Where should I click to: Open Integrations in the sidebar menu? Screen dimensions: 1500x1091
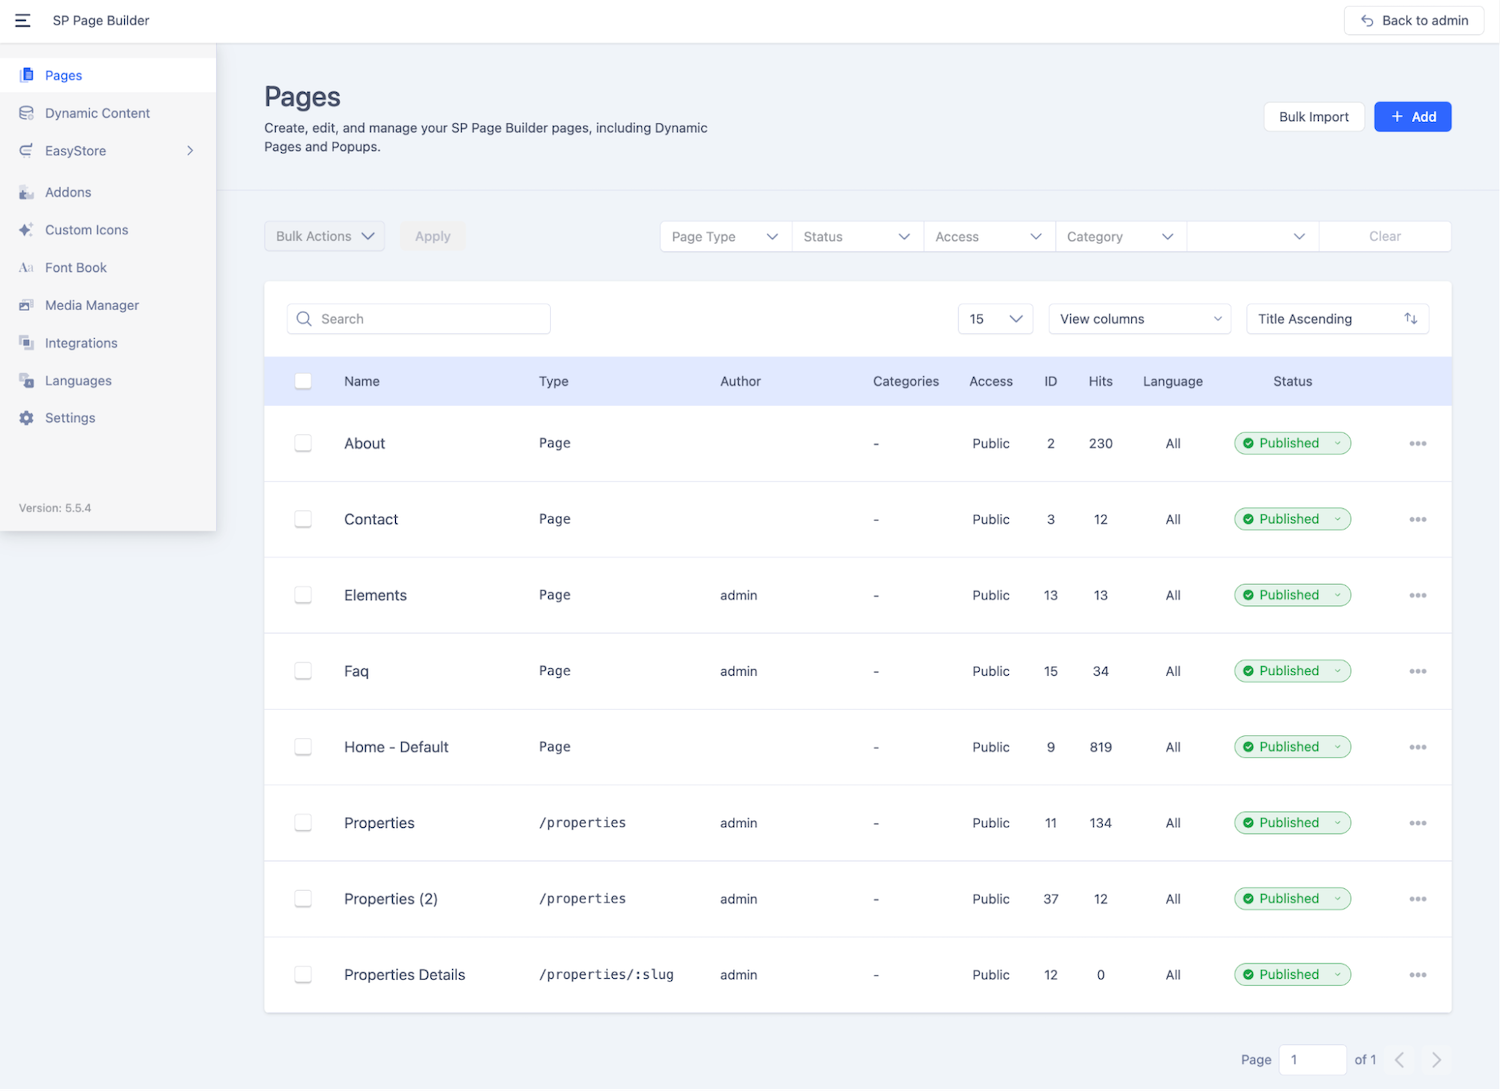(x=81, y=343)
